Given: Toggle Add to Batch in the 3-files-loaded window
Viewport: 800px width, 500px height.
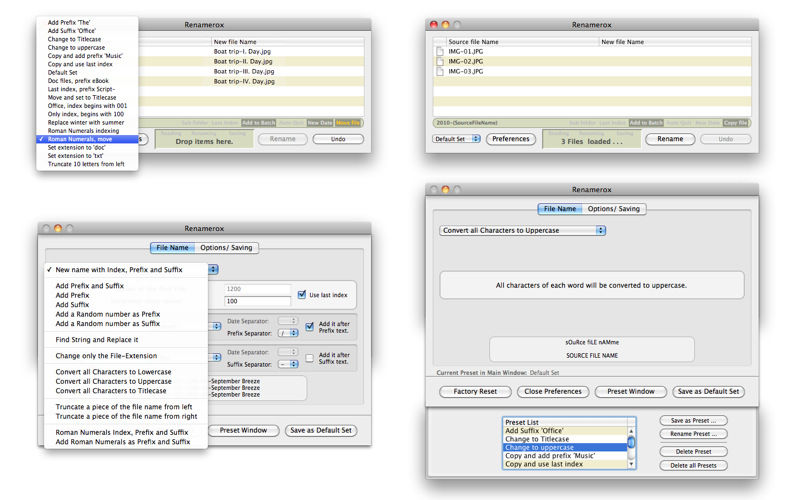Looking at the screenshot, I should [645, 123].
